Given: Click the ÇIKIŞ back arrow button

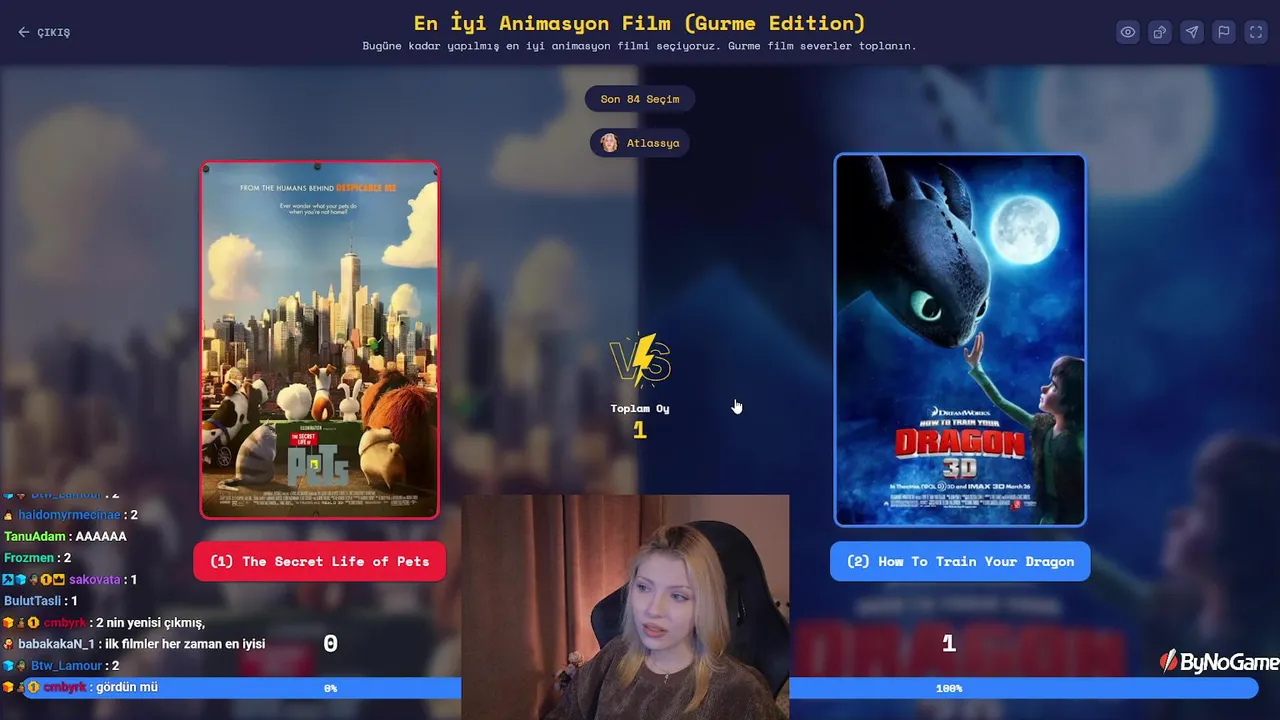Looking at the screenshot, I should (44, 32).
